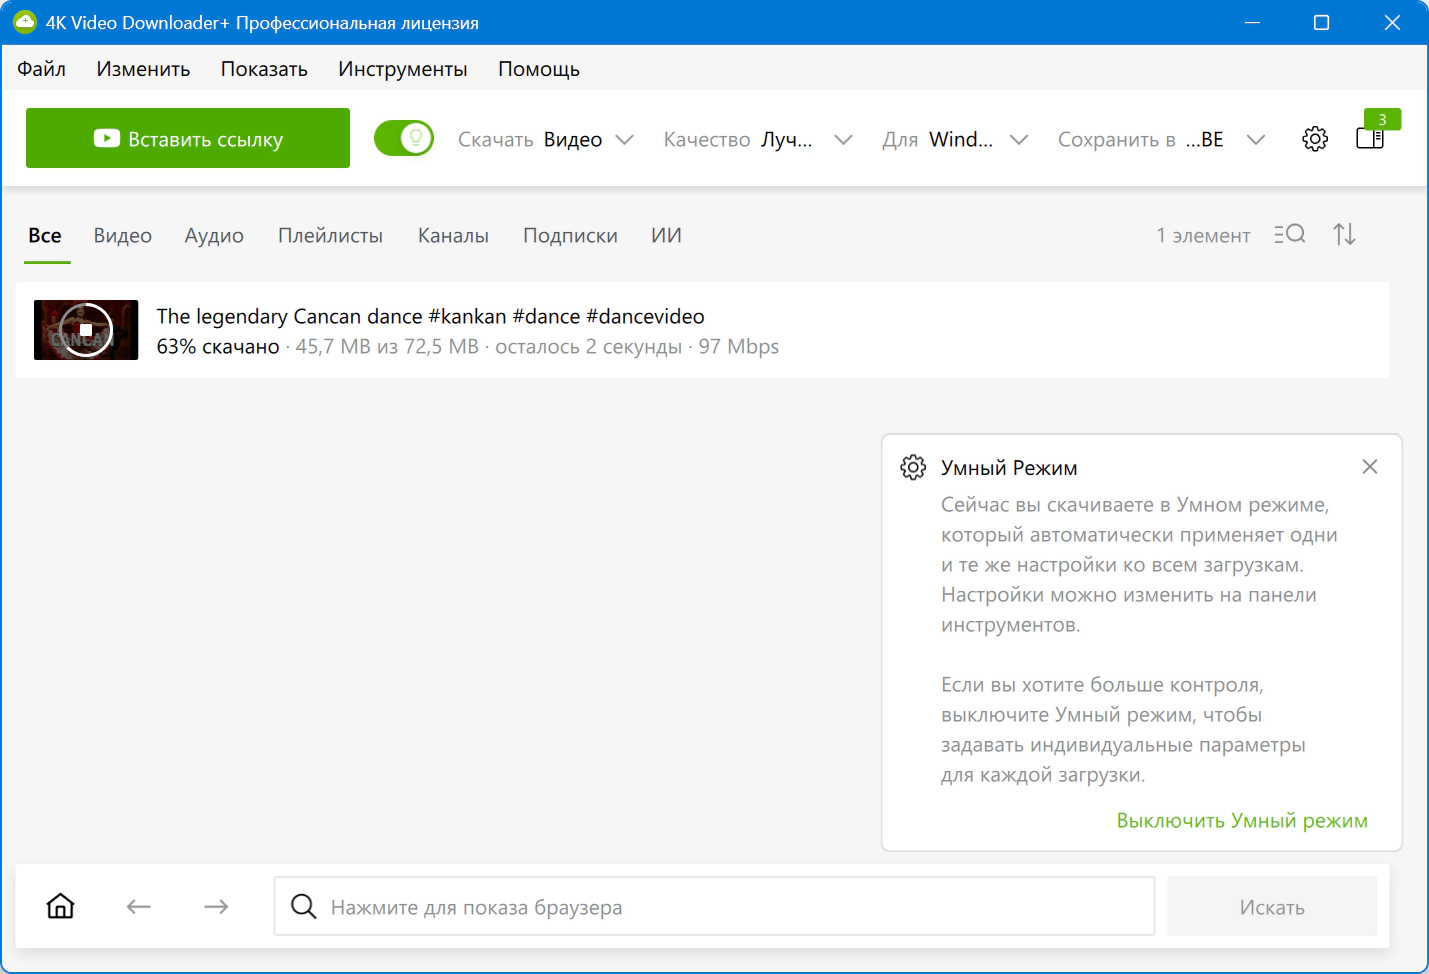
Task: Maximize the application window
Action: 1321,22
